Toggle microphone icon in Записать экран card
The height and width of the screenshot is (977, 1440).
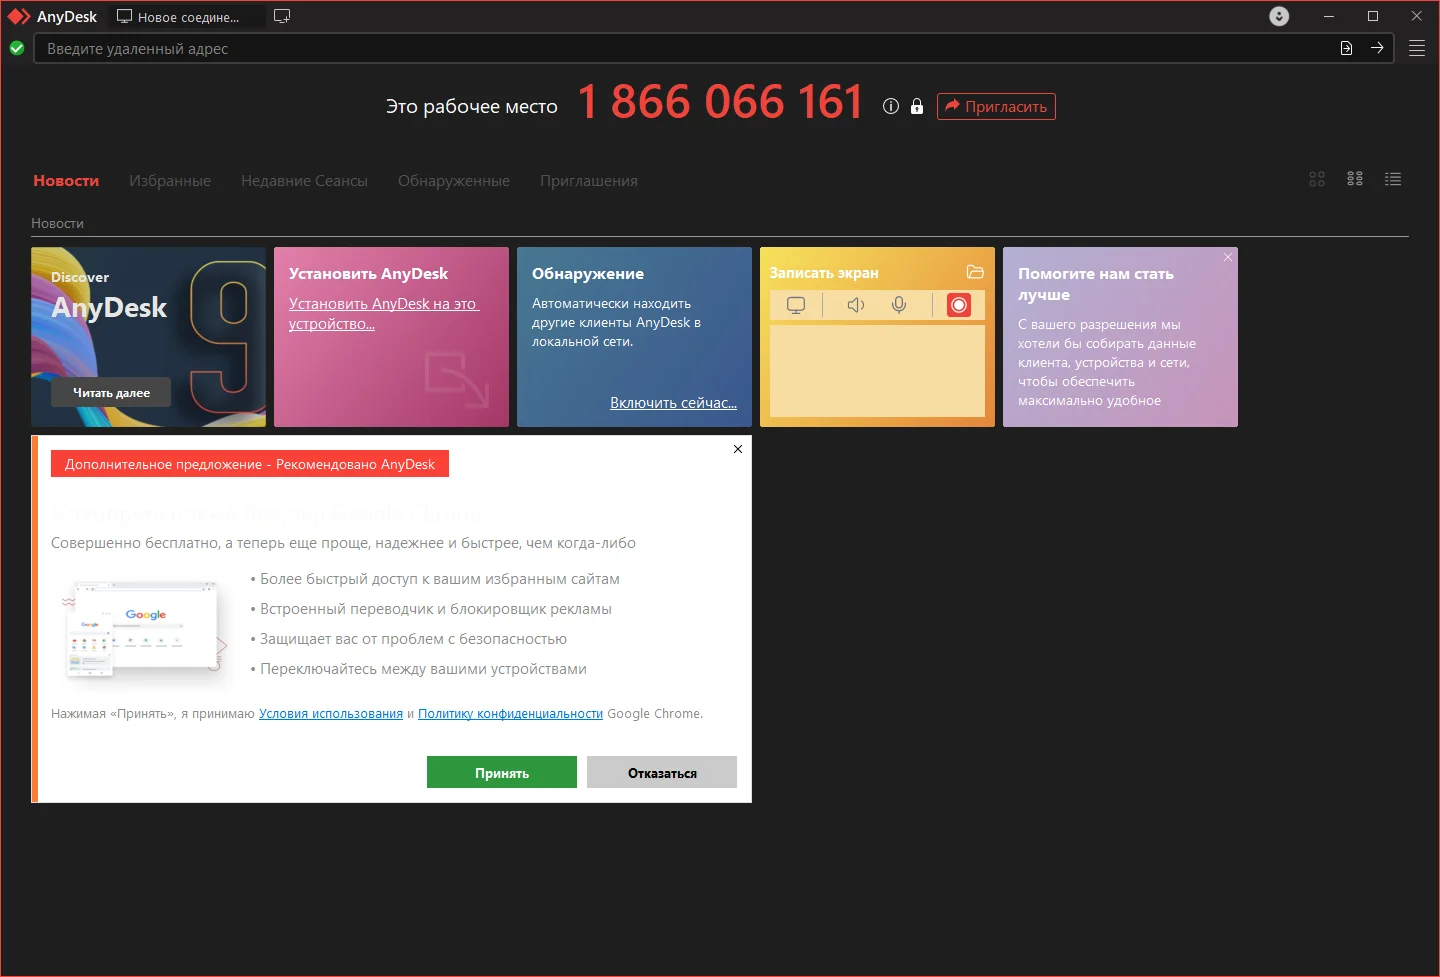pos(899,305)
